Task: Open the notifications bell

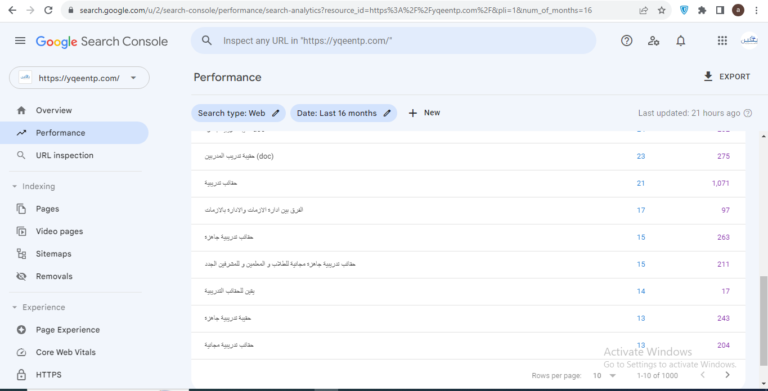Action: tap(681, 41)
